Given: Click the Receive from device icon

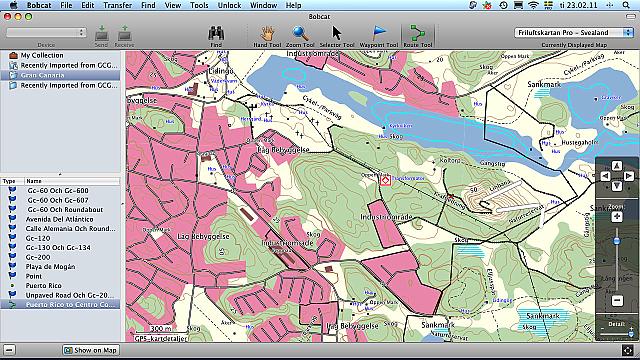Looking at the screenshot, I should click(124, 33).
